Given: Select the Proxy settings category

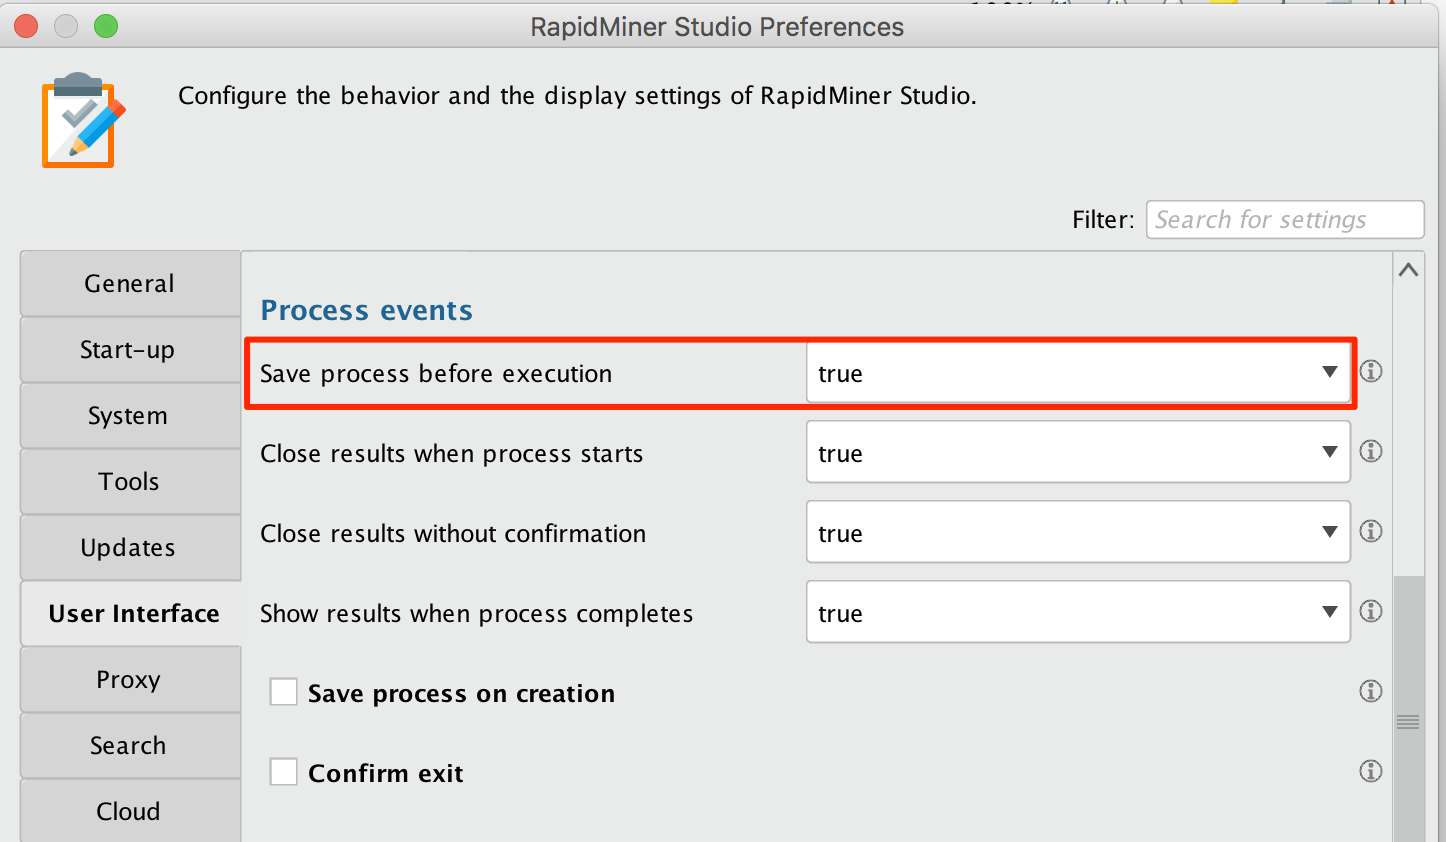Looking at the screenshot, I should (x=129, y=679).
